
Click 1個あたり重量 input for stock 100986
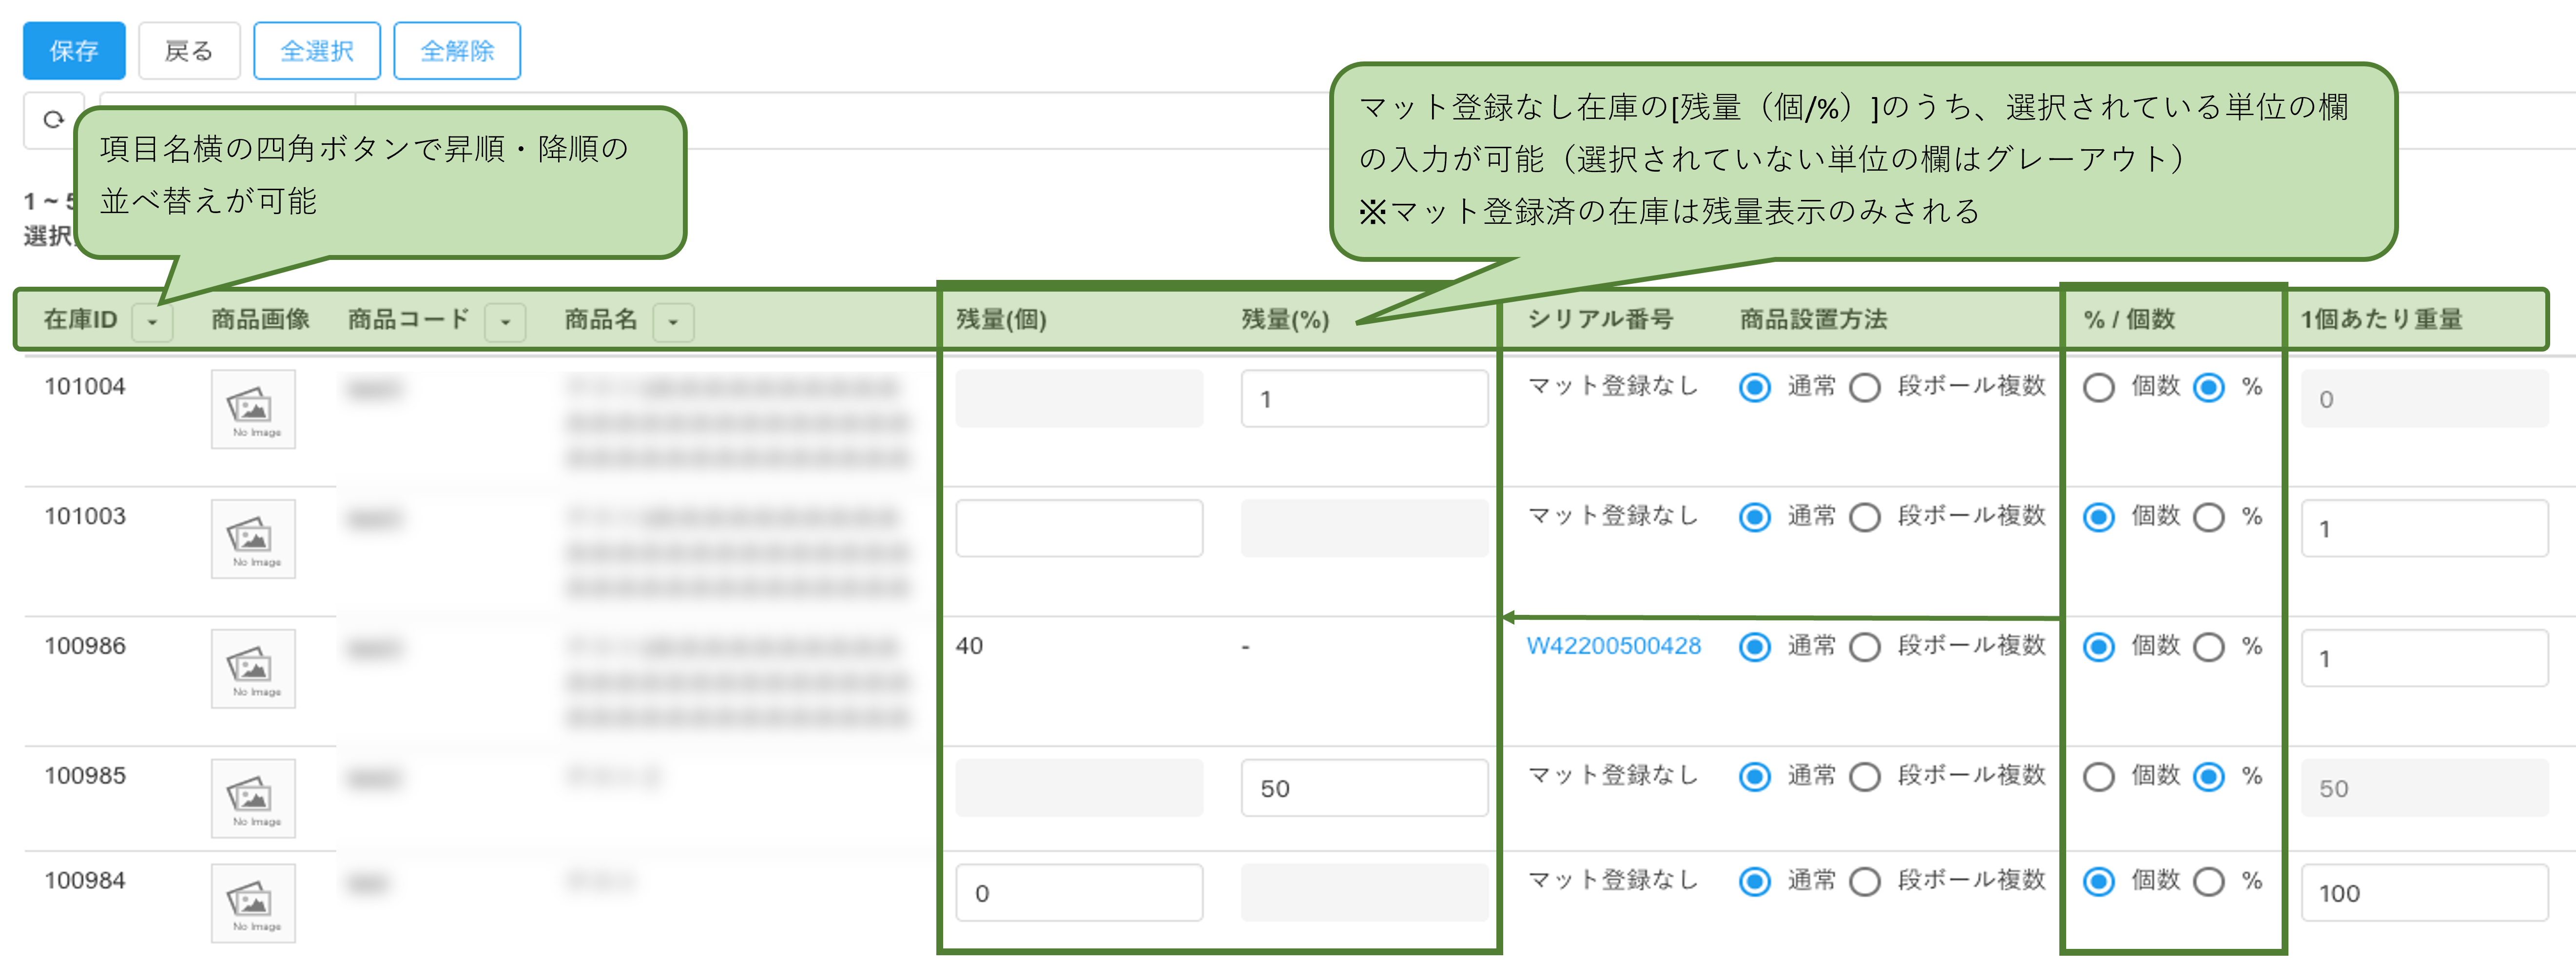coord(2424,658)
